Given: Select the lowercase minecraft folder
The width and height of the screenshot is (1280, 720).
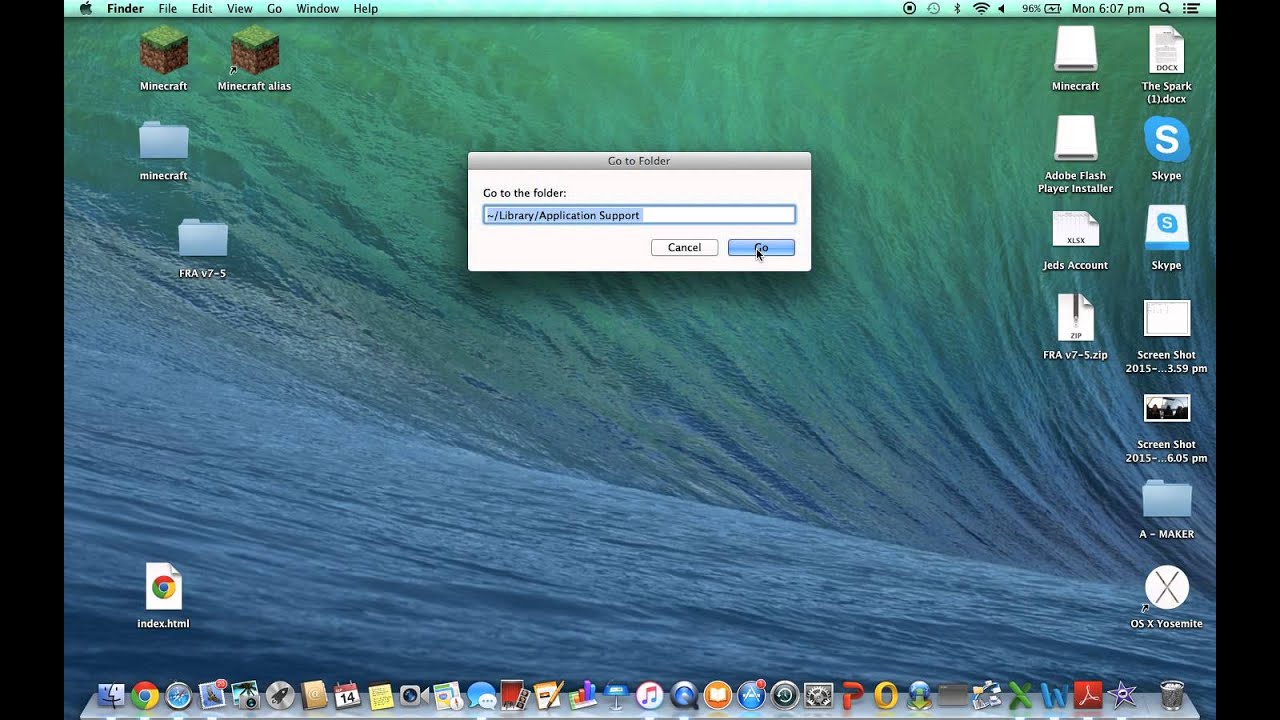Looking at the screenshot, I should tap(163, 141).
